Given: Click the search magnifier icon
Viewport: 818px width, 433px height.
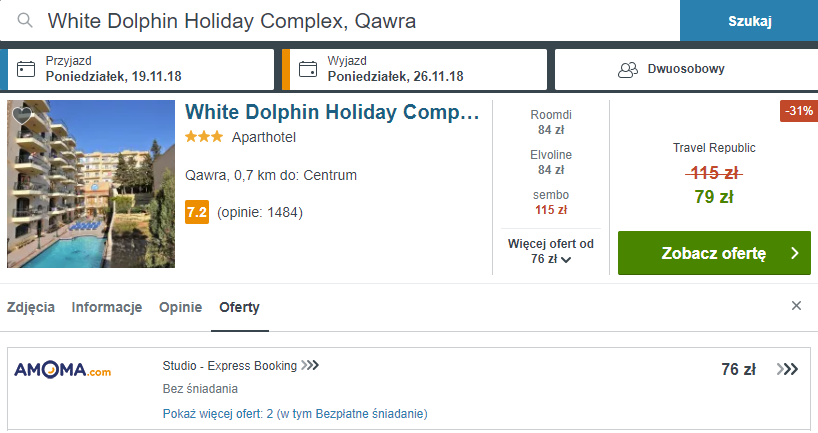Looking at the screenshot, I should coord(25,20).
